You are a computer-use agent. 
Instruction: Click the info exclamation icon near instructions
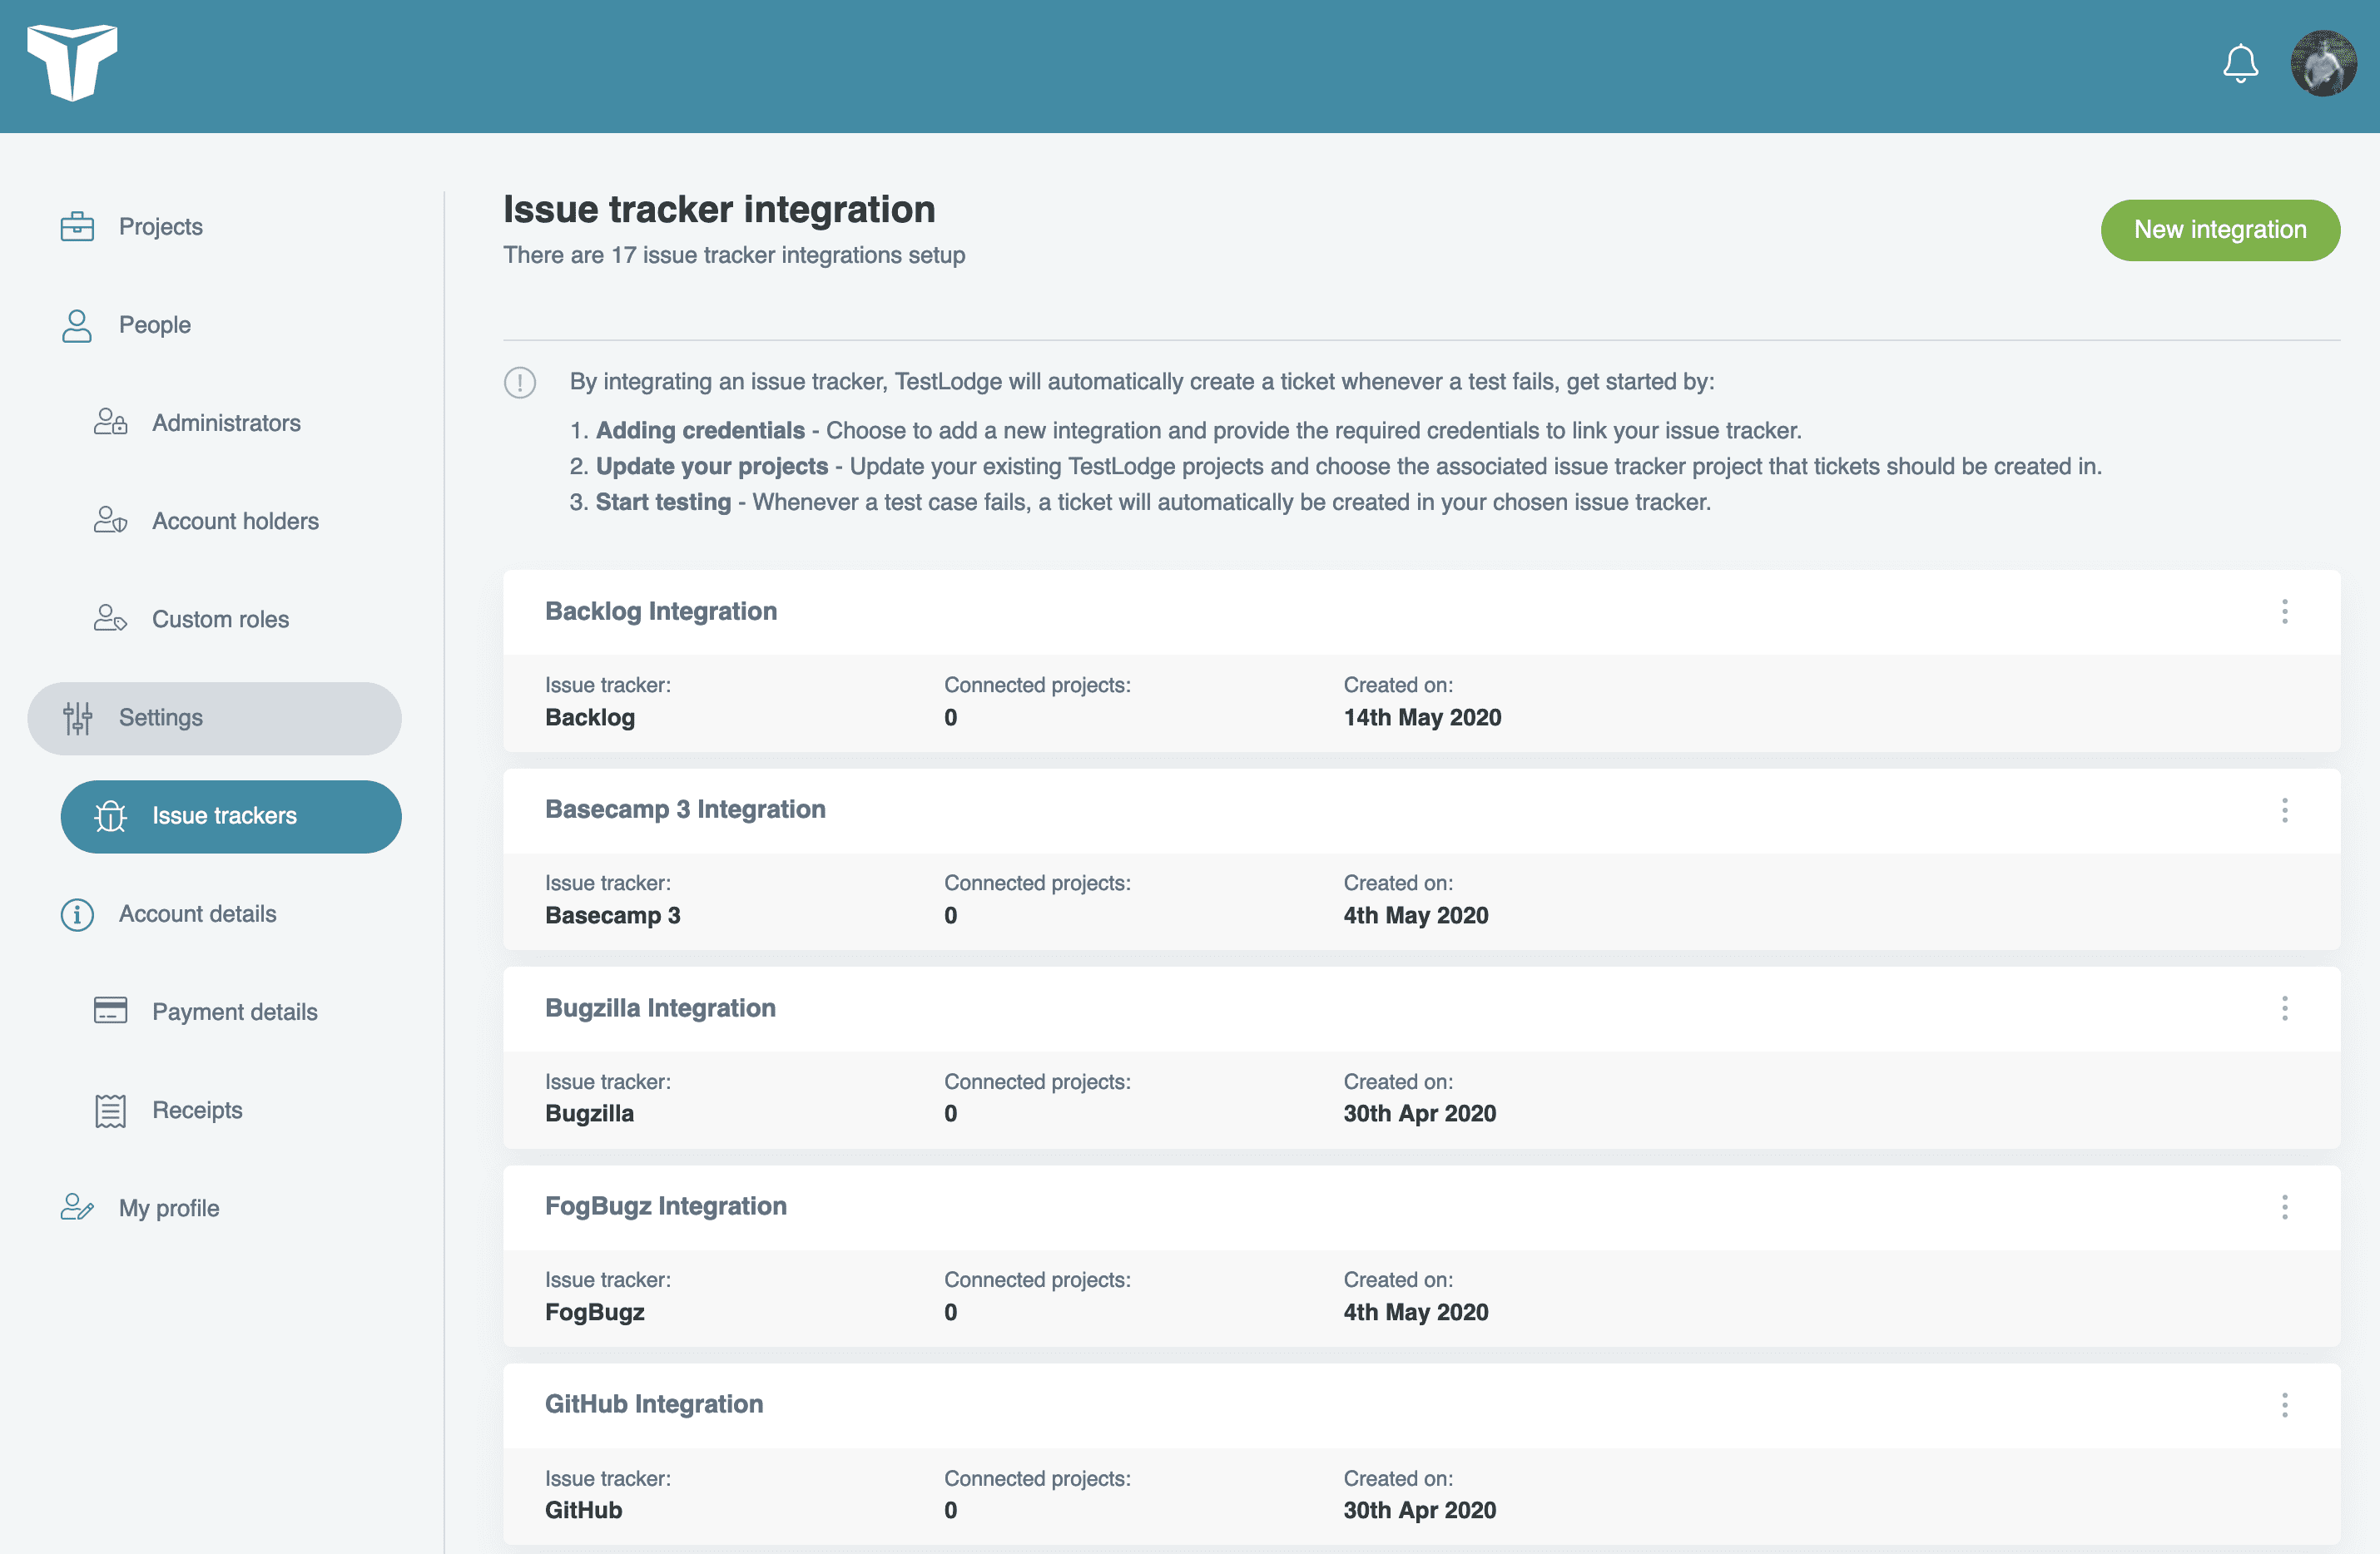coord(520,382)
